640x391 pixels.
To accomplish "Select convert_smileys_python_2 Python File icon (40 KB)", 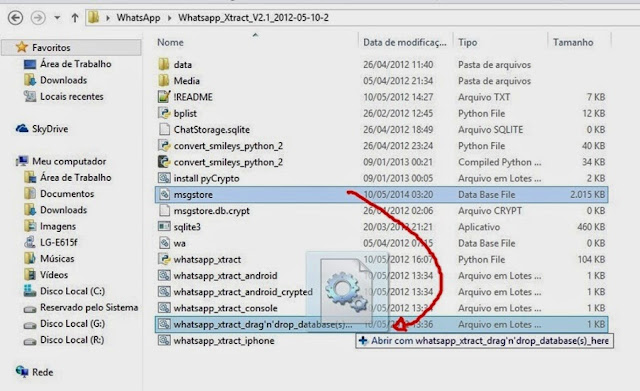I will coord(164,146).
